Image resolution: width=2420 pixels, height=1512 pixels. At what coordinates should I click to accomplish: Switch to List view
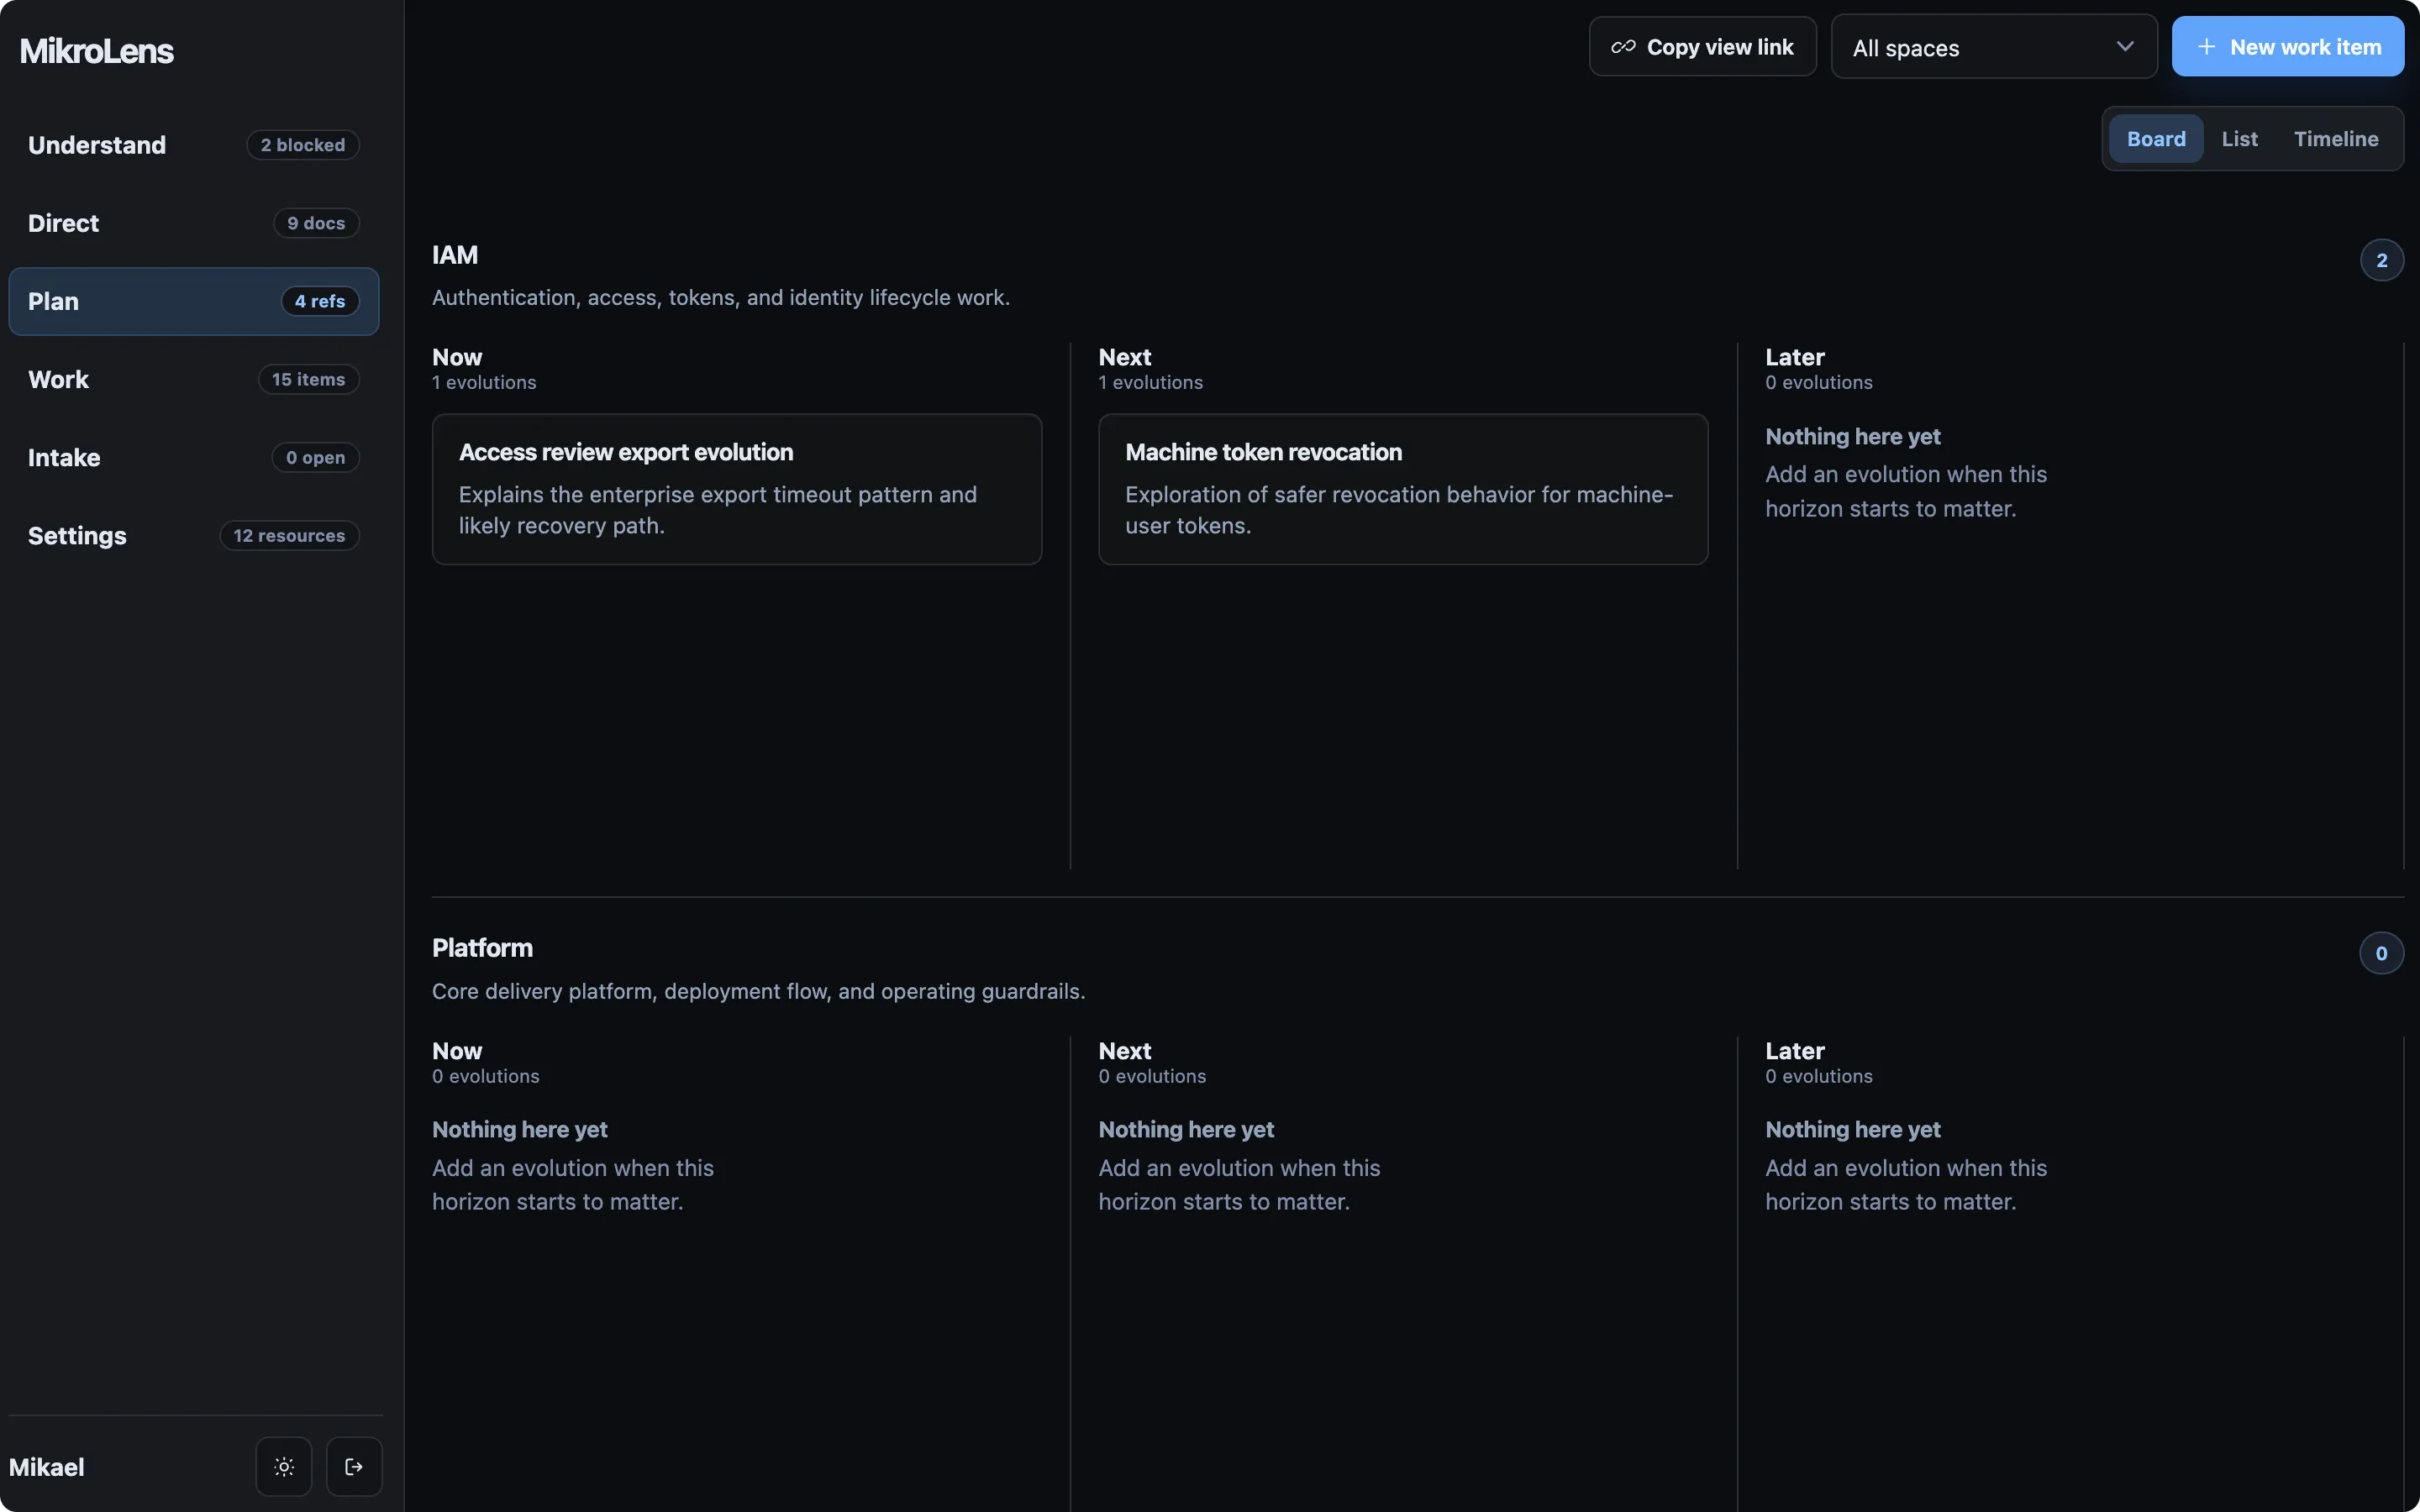coord(2239,139)
